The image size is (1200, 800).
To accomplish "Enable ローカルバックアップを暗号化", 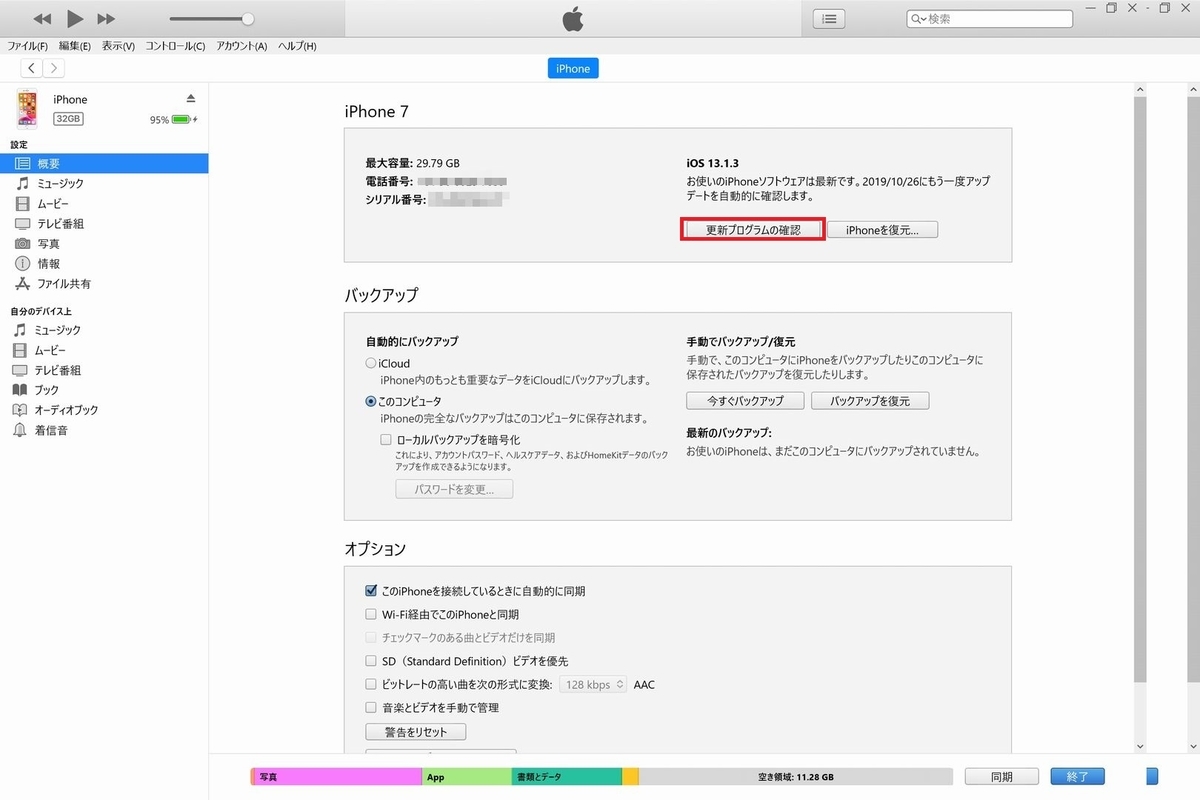I will 388,439.
